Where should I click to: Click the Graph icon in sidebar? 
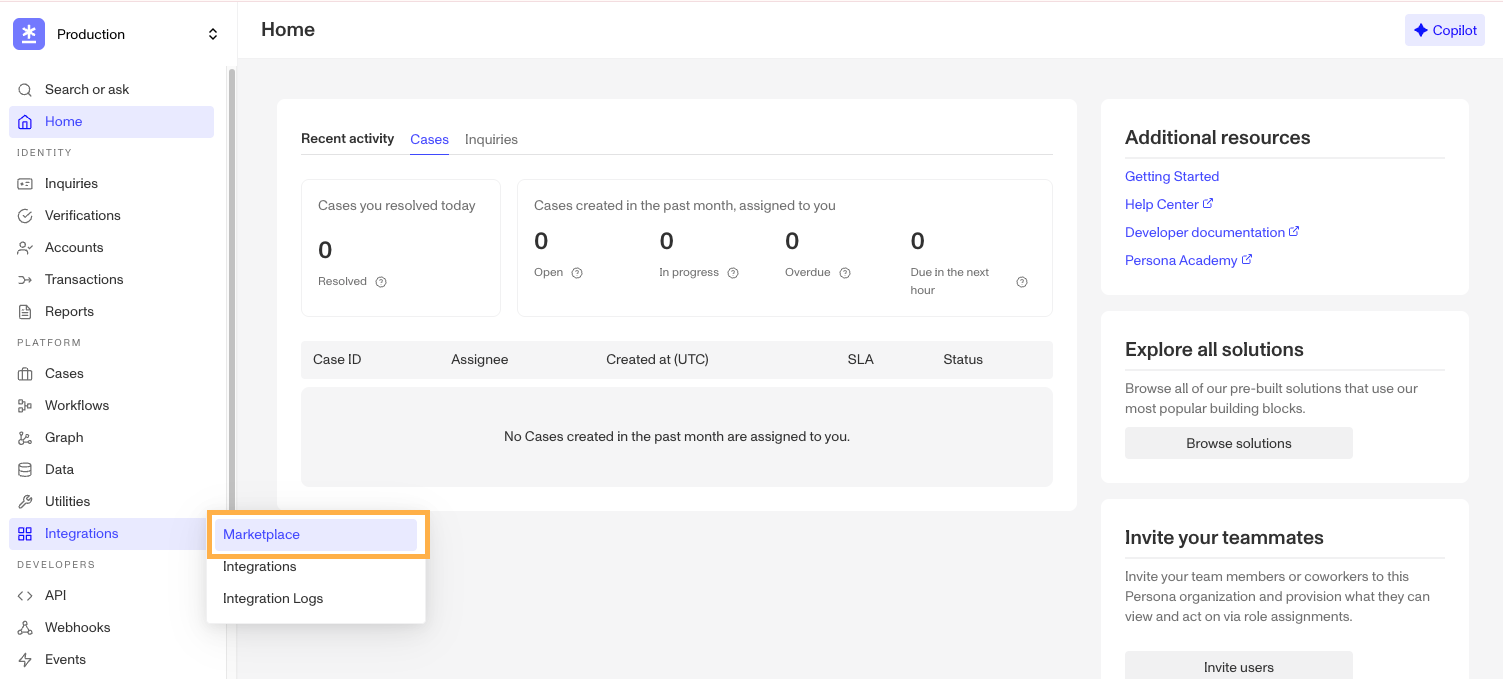pos(25,438)
